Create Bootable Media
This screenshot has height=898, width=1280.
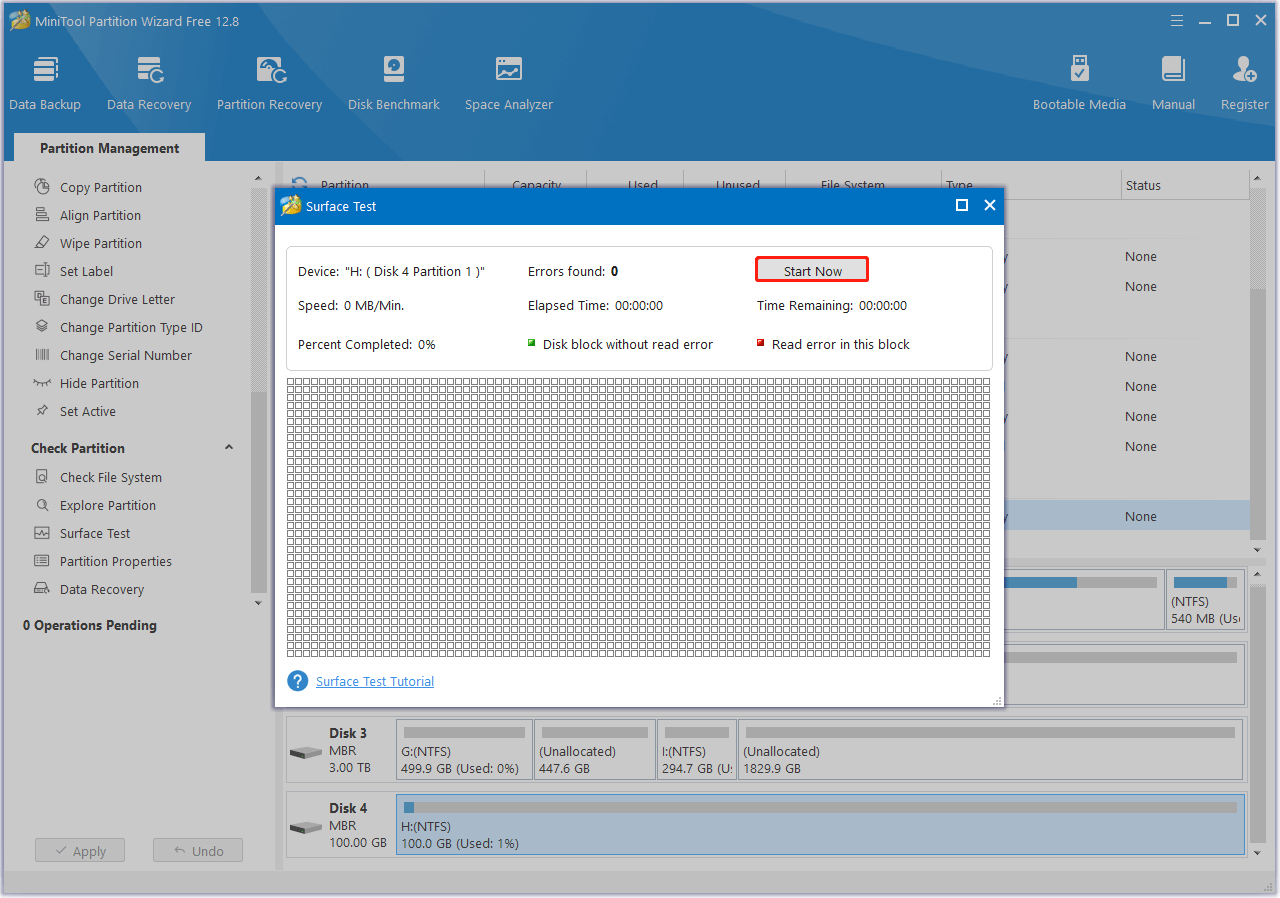[x=1079, y=84]
